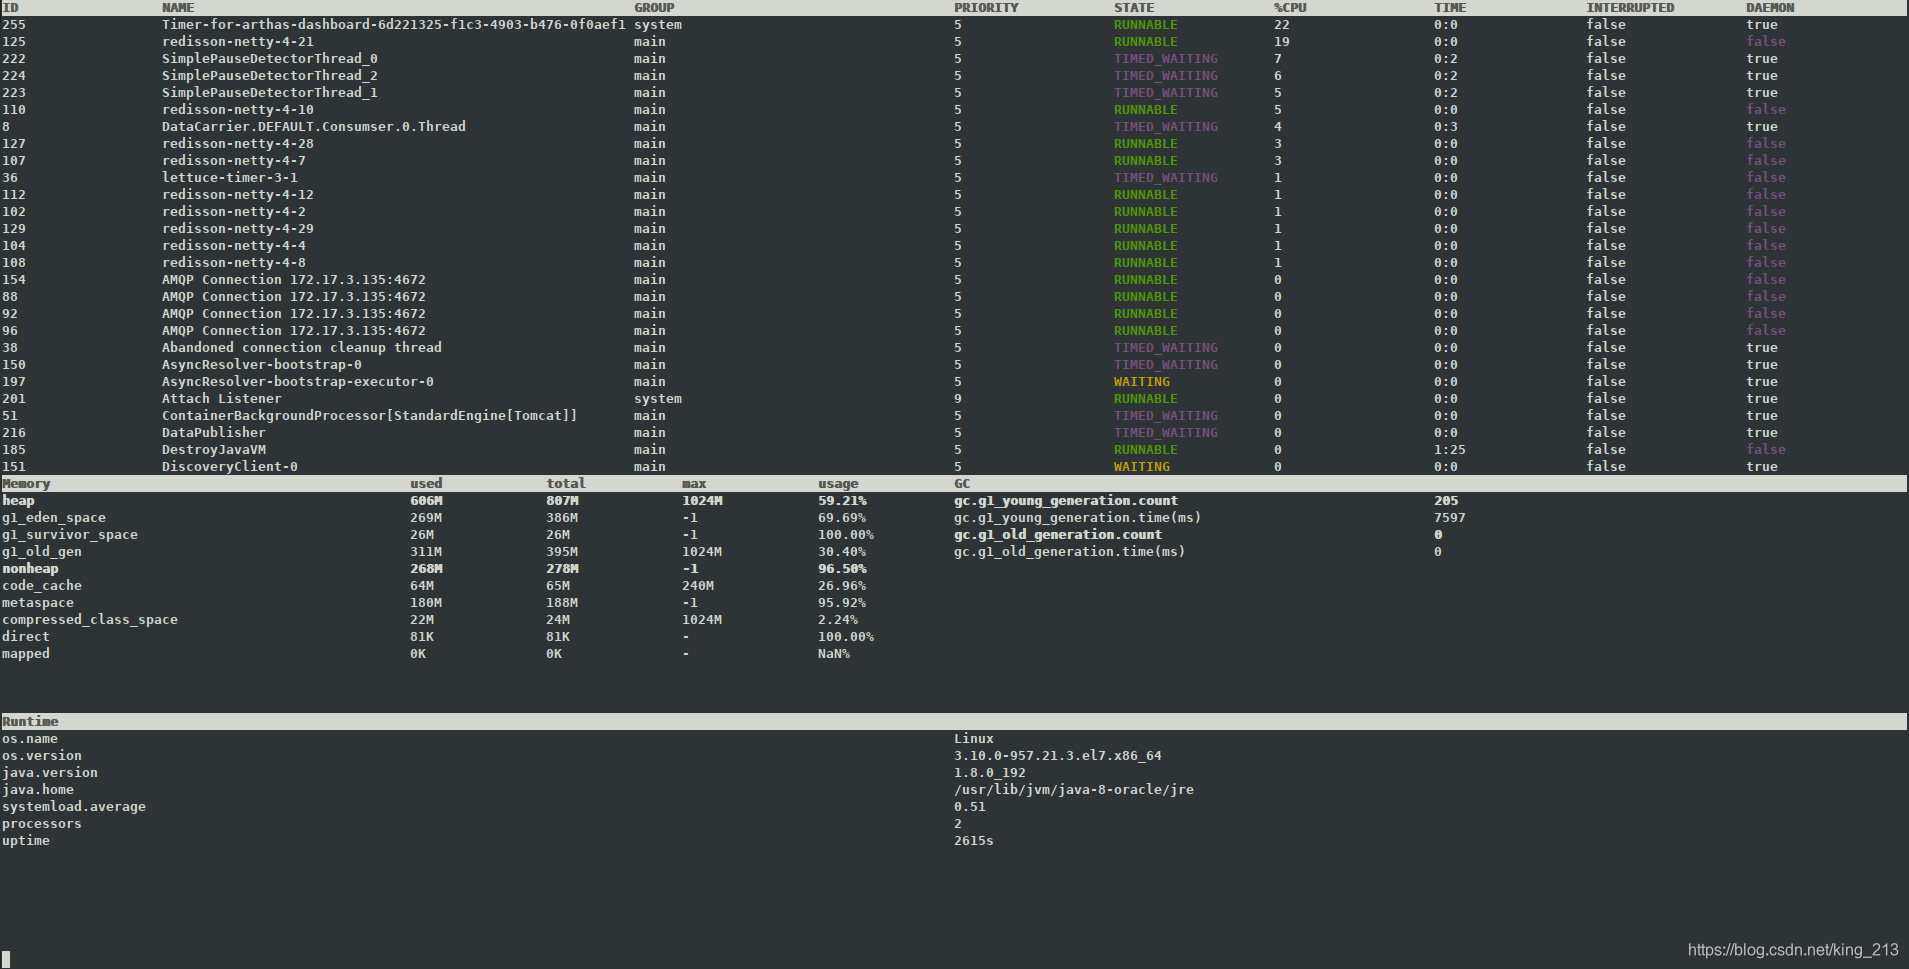Click DataCarrier.DEFAULT.Consumser.0.Thread entry
Screen dimensions: 1909x969
(314, 127)
